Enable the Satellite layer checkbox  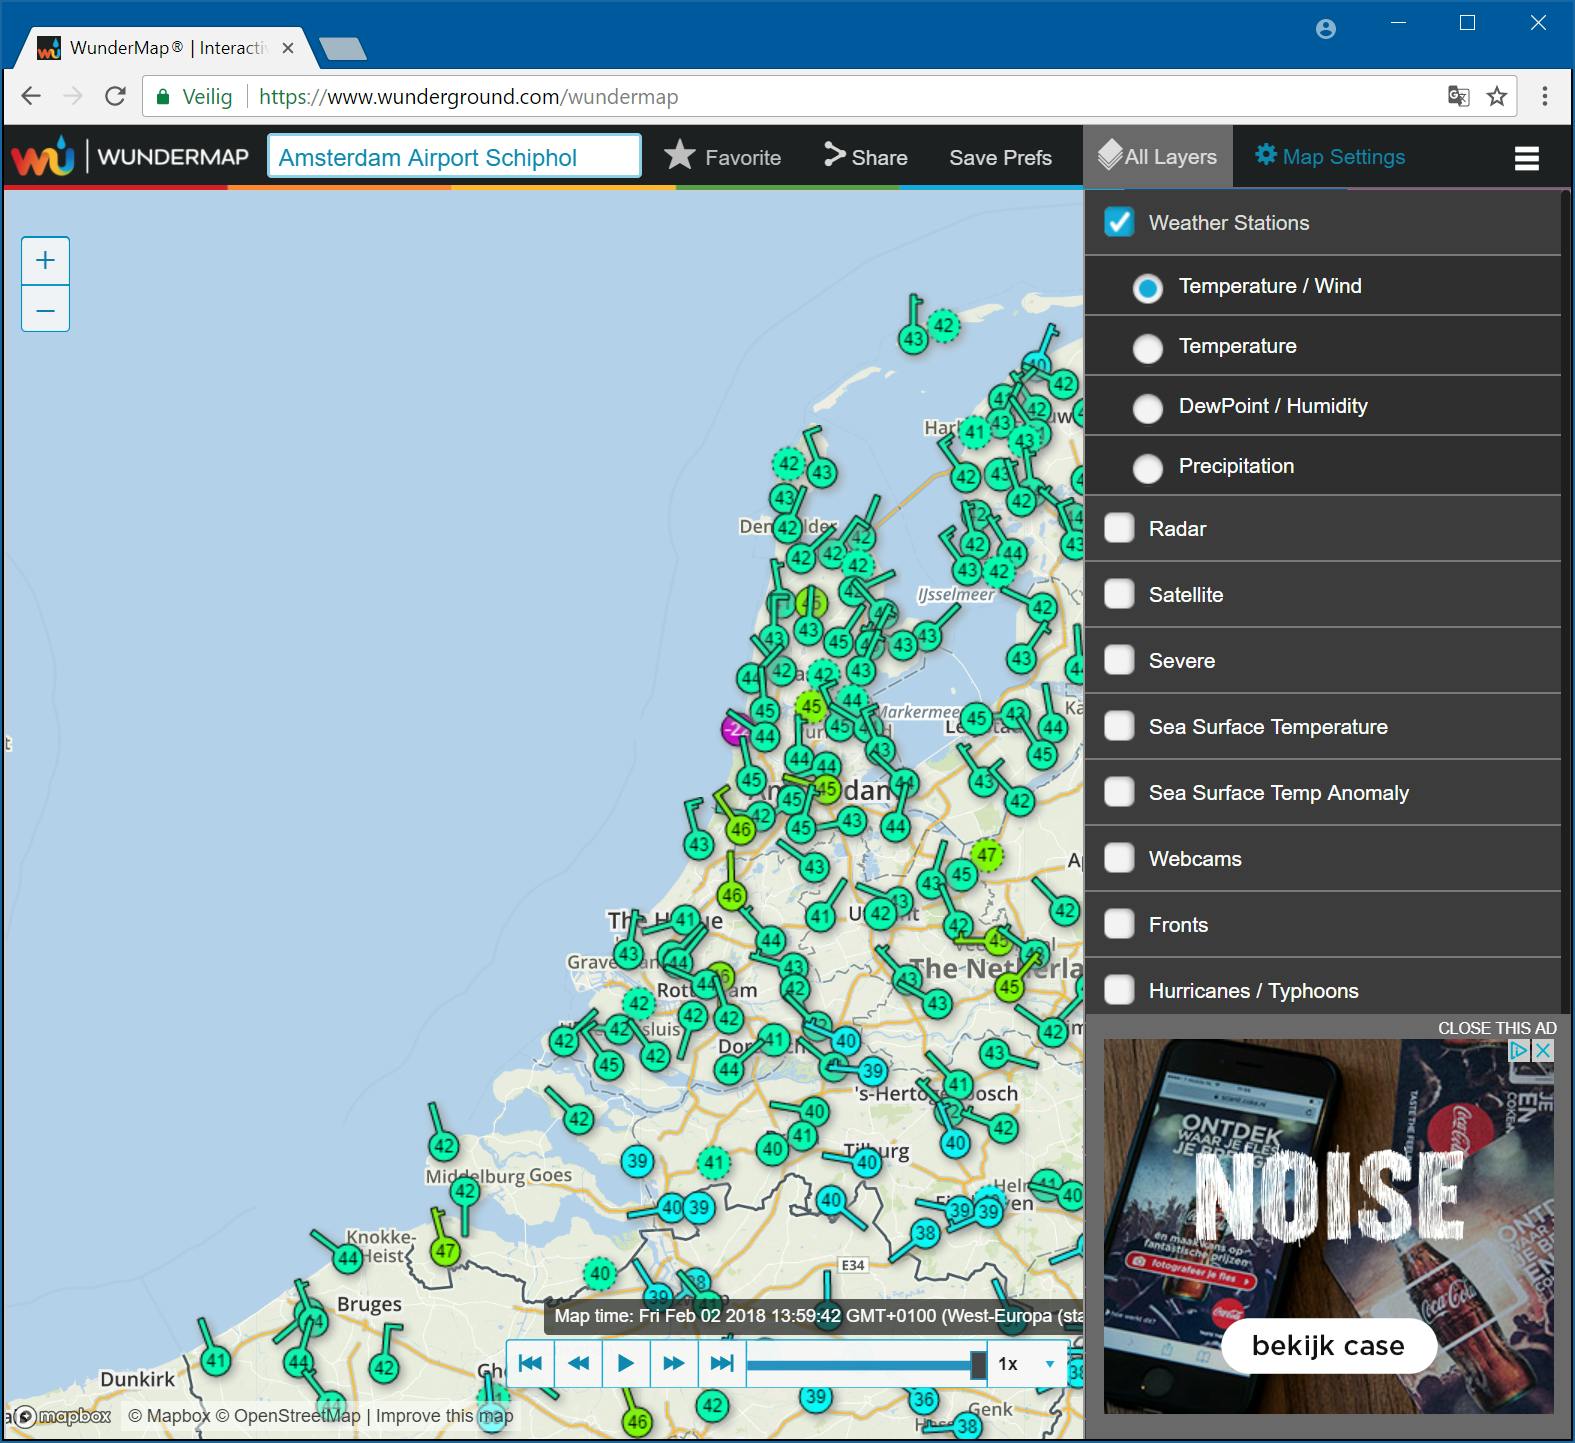tap(1119, 594)
